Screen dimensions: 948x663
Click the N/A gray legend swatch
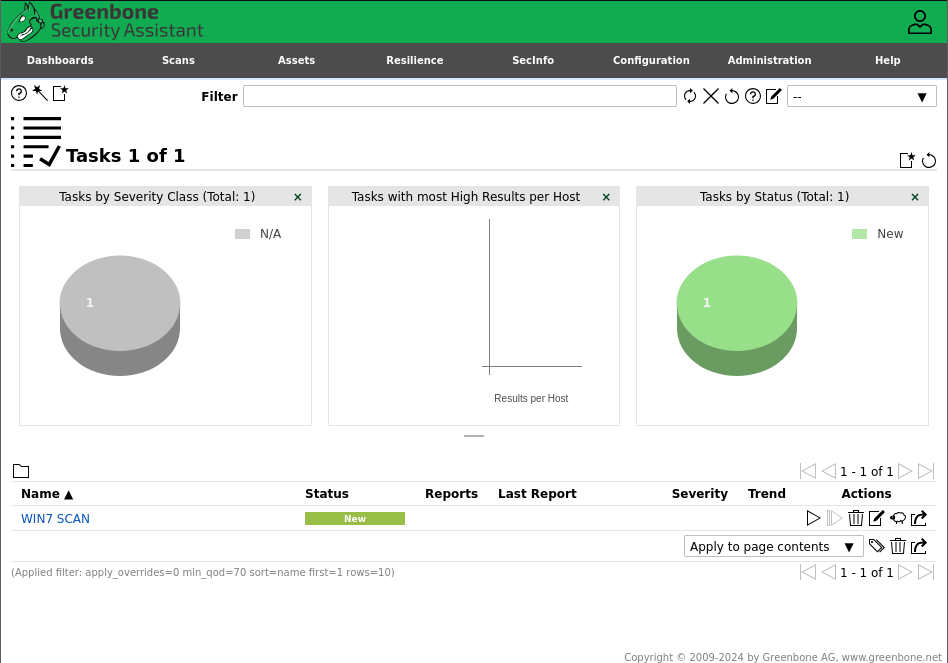(x=242, y=234)
